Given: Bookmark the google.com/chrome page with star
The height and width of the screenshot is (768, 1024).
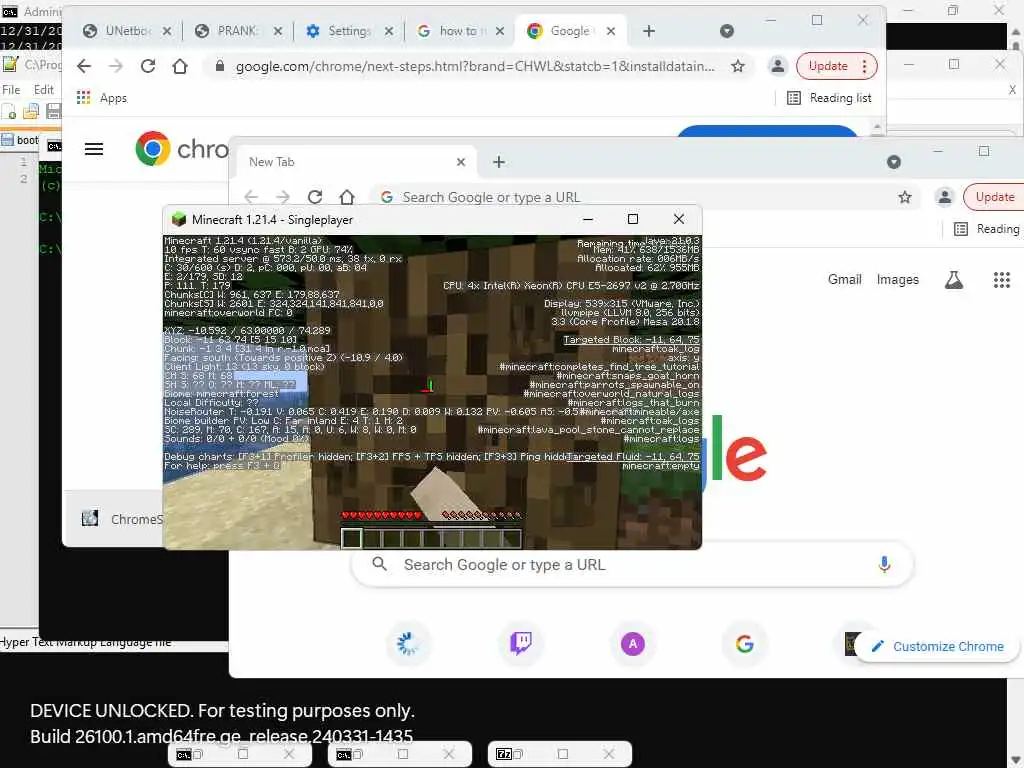Looking at the screenshot, I should (x=738, y=66).
